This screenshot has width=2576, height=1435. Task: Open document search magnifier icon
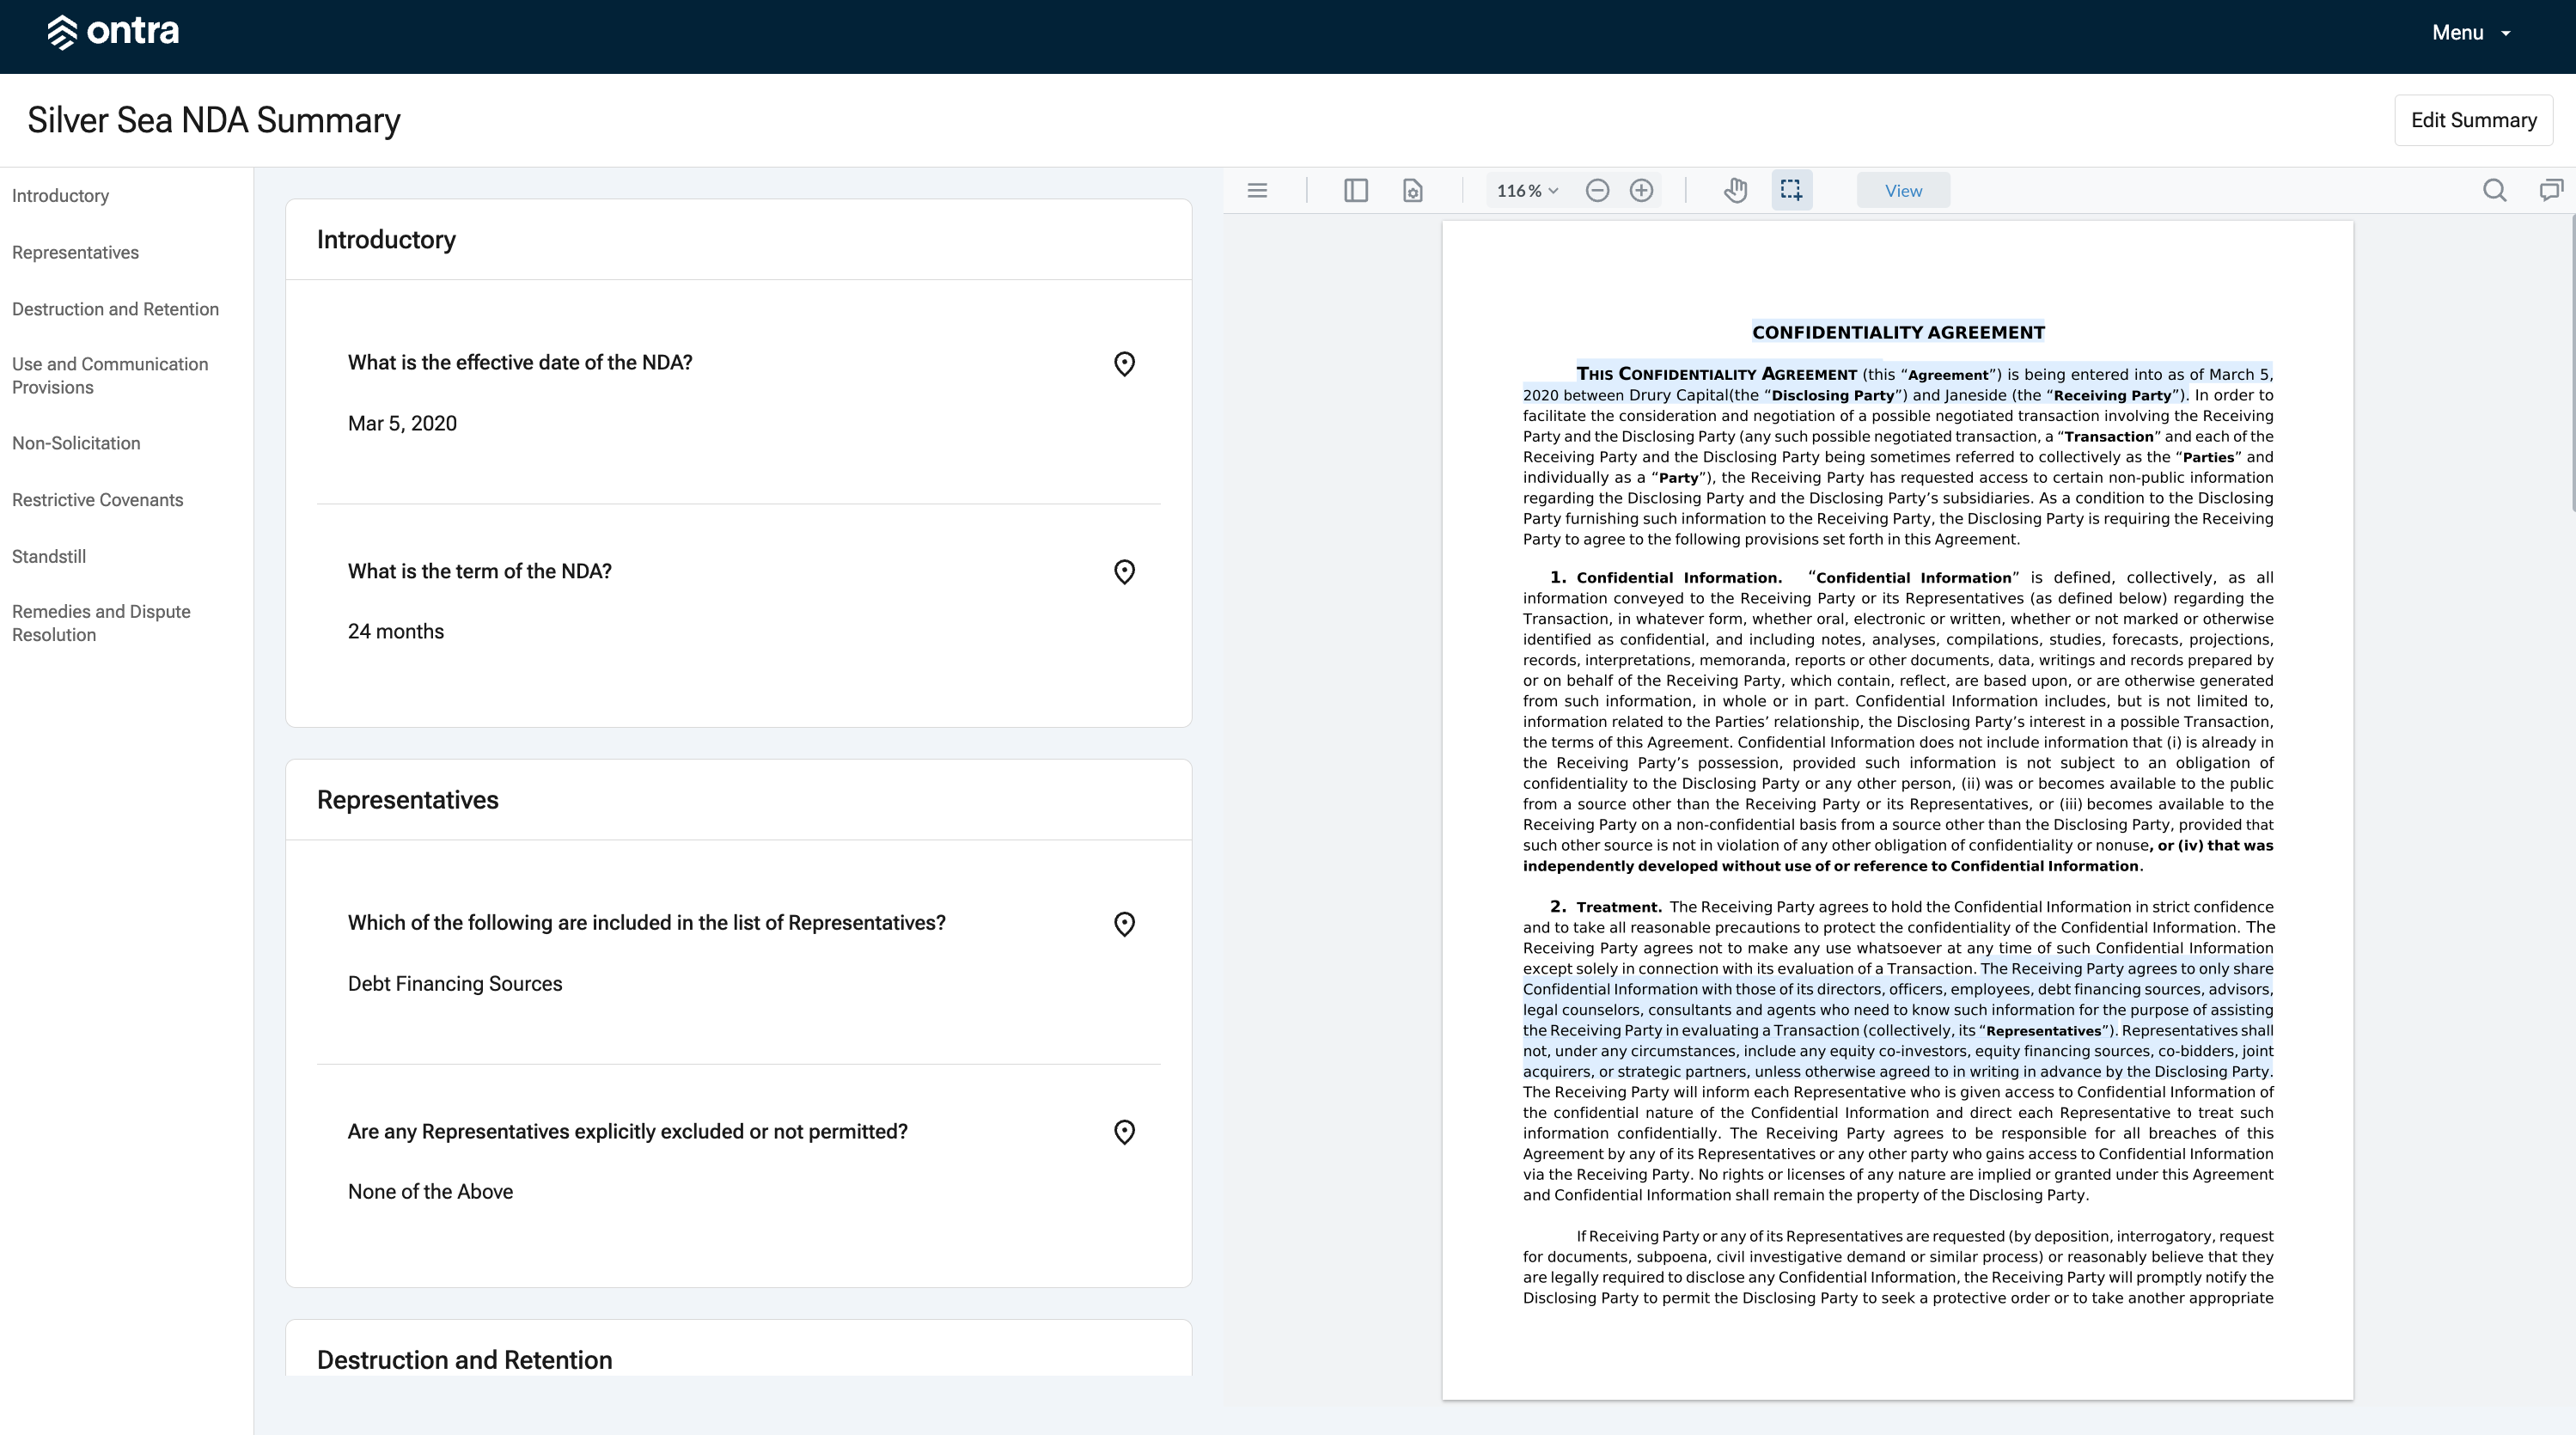pyautogui.click(x=2494, y=190)
